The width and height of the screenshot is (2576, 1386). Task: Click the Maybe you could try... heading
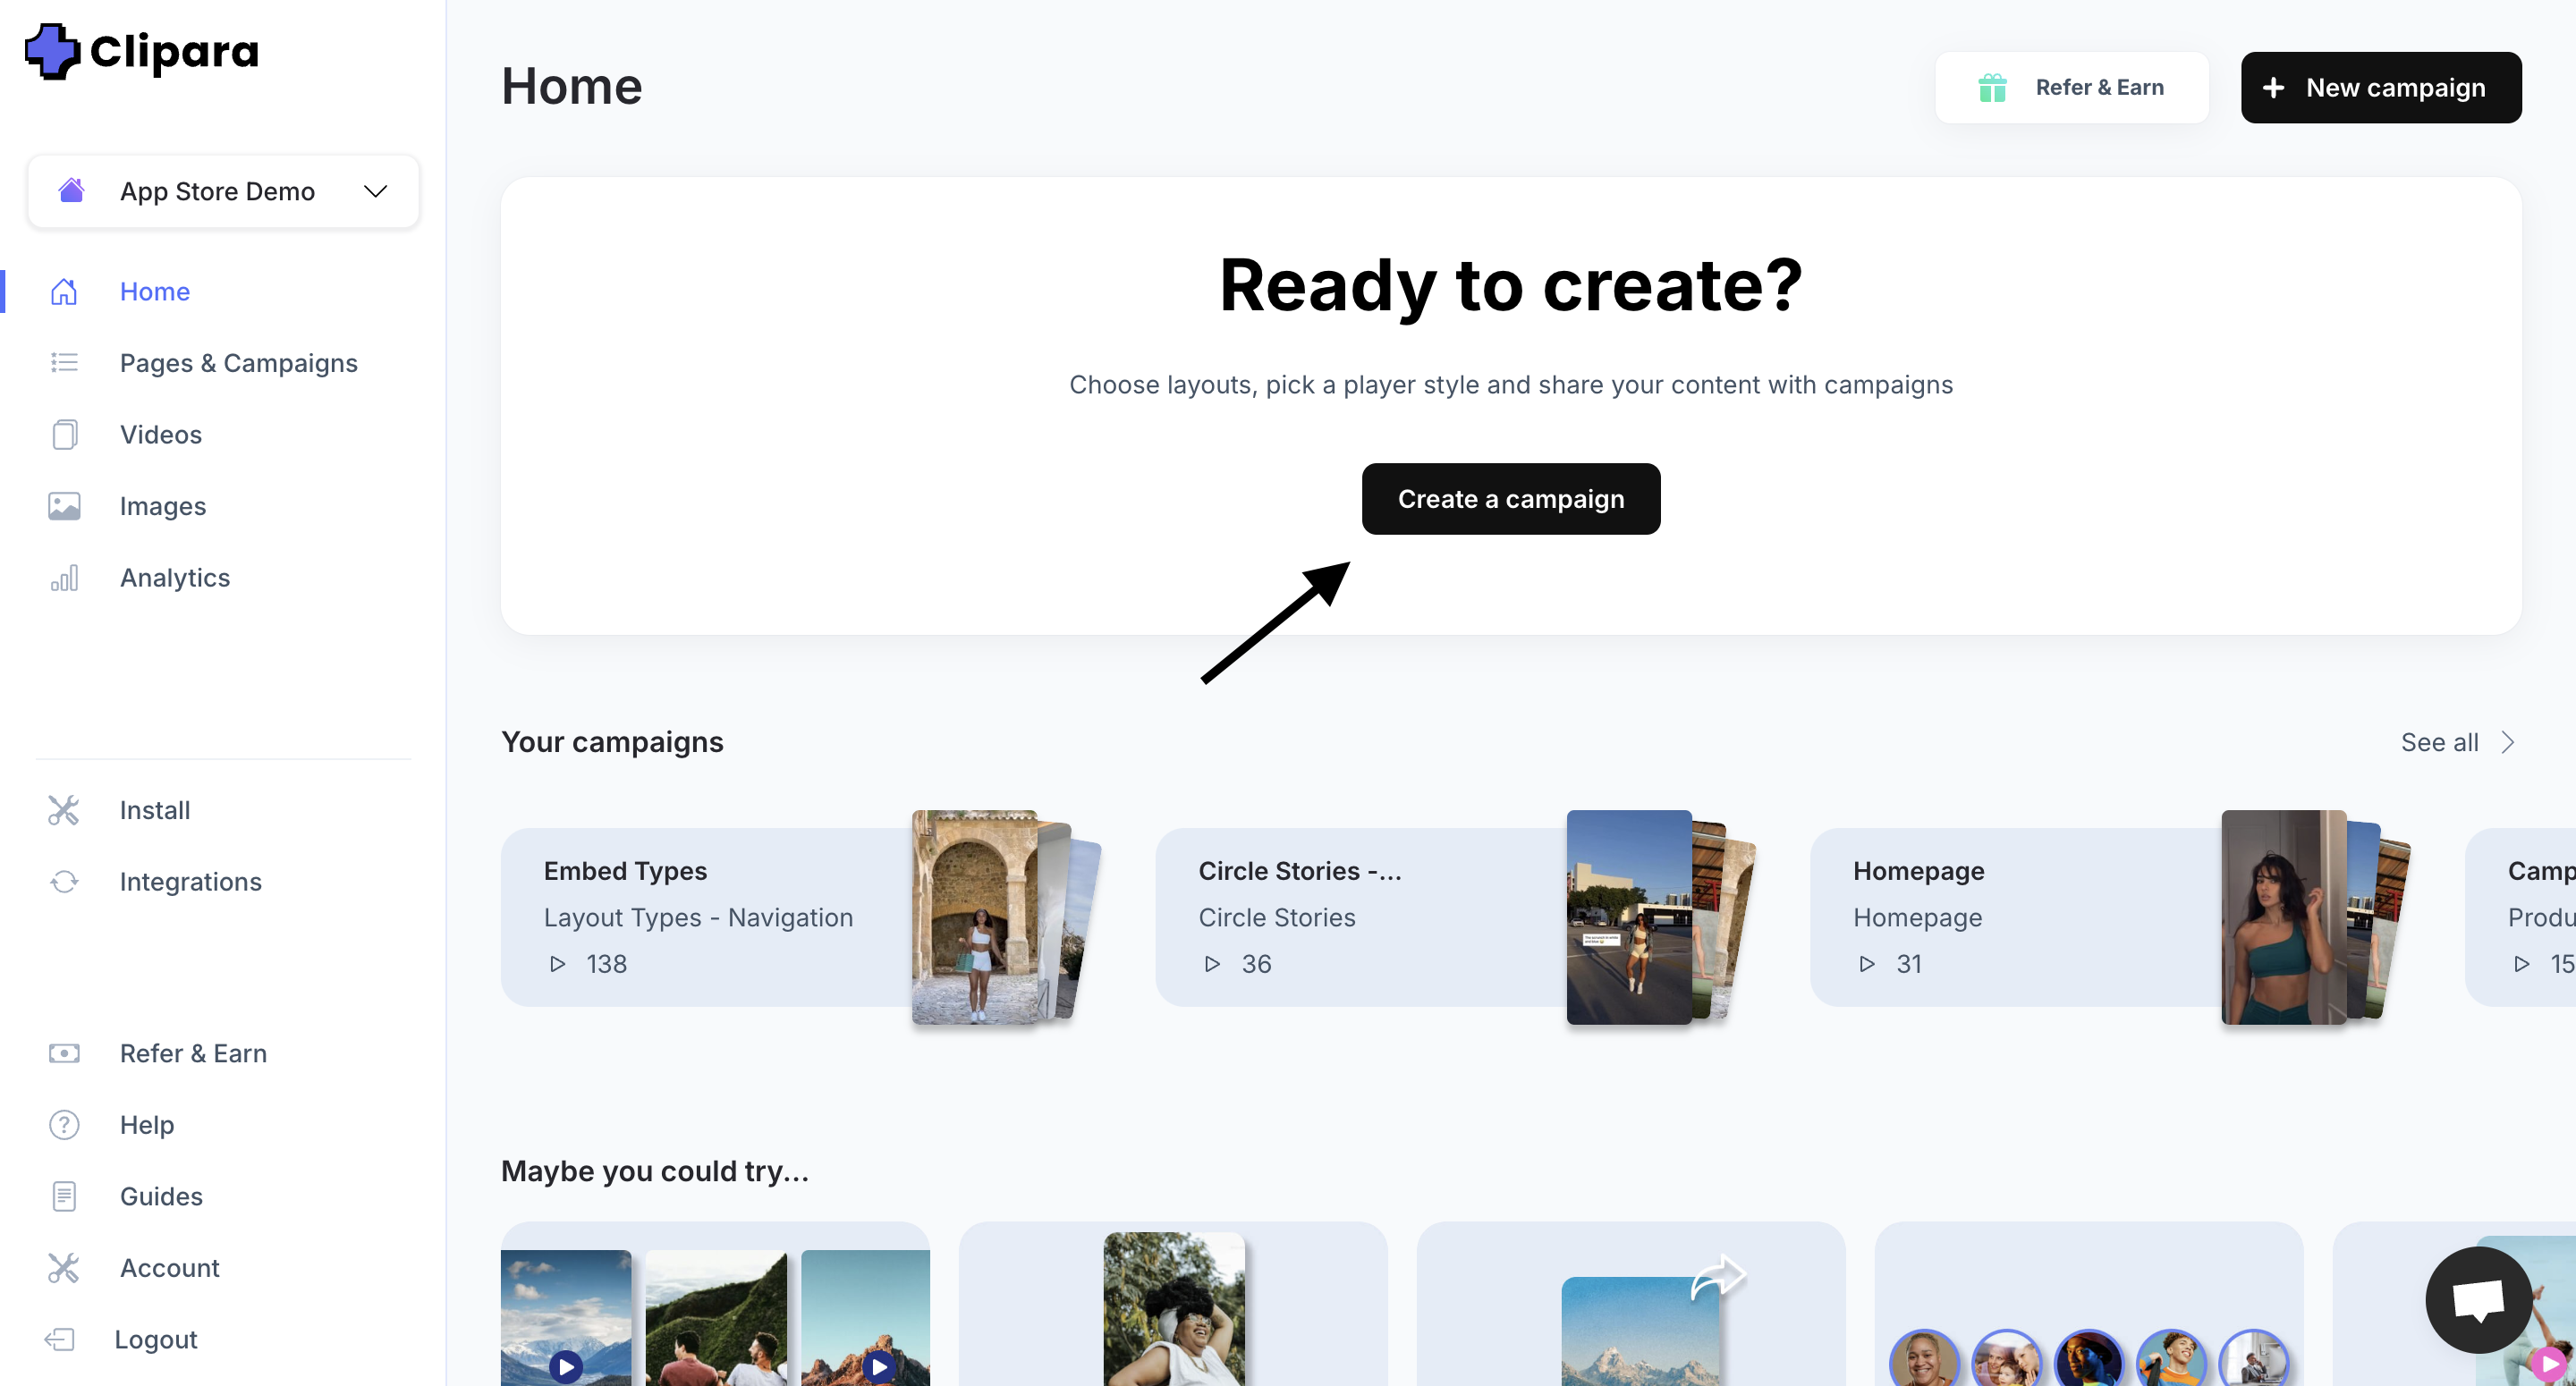[655, 1171]
